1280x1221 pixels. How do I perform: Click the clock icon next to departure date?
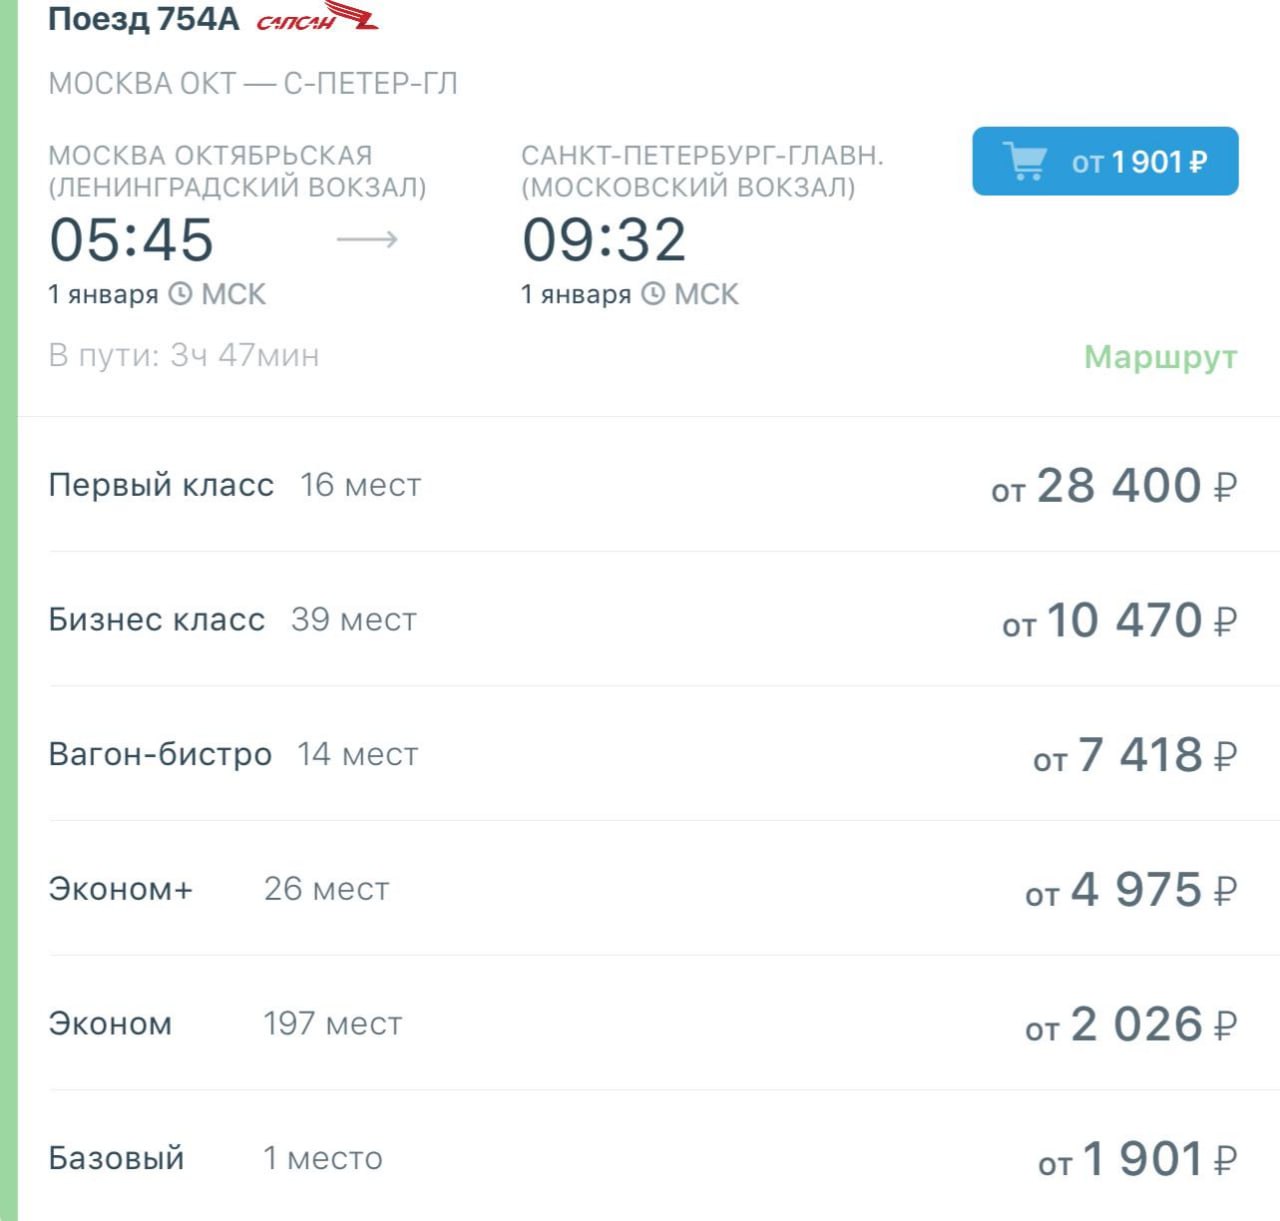tap(178, 294)
